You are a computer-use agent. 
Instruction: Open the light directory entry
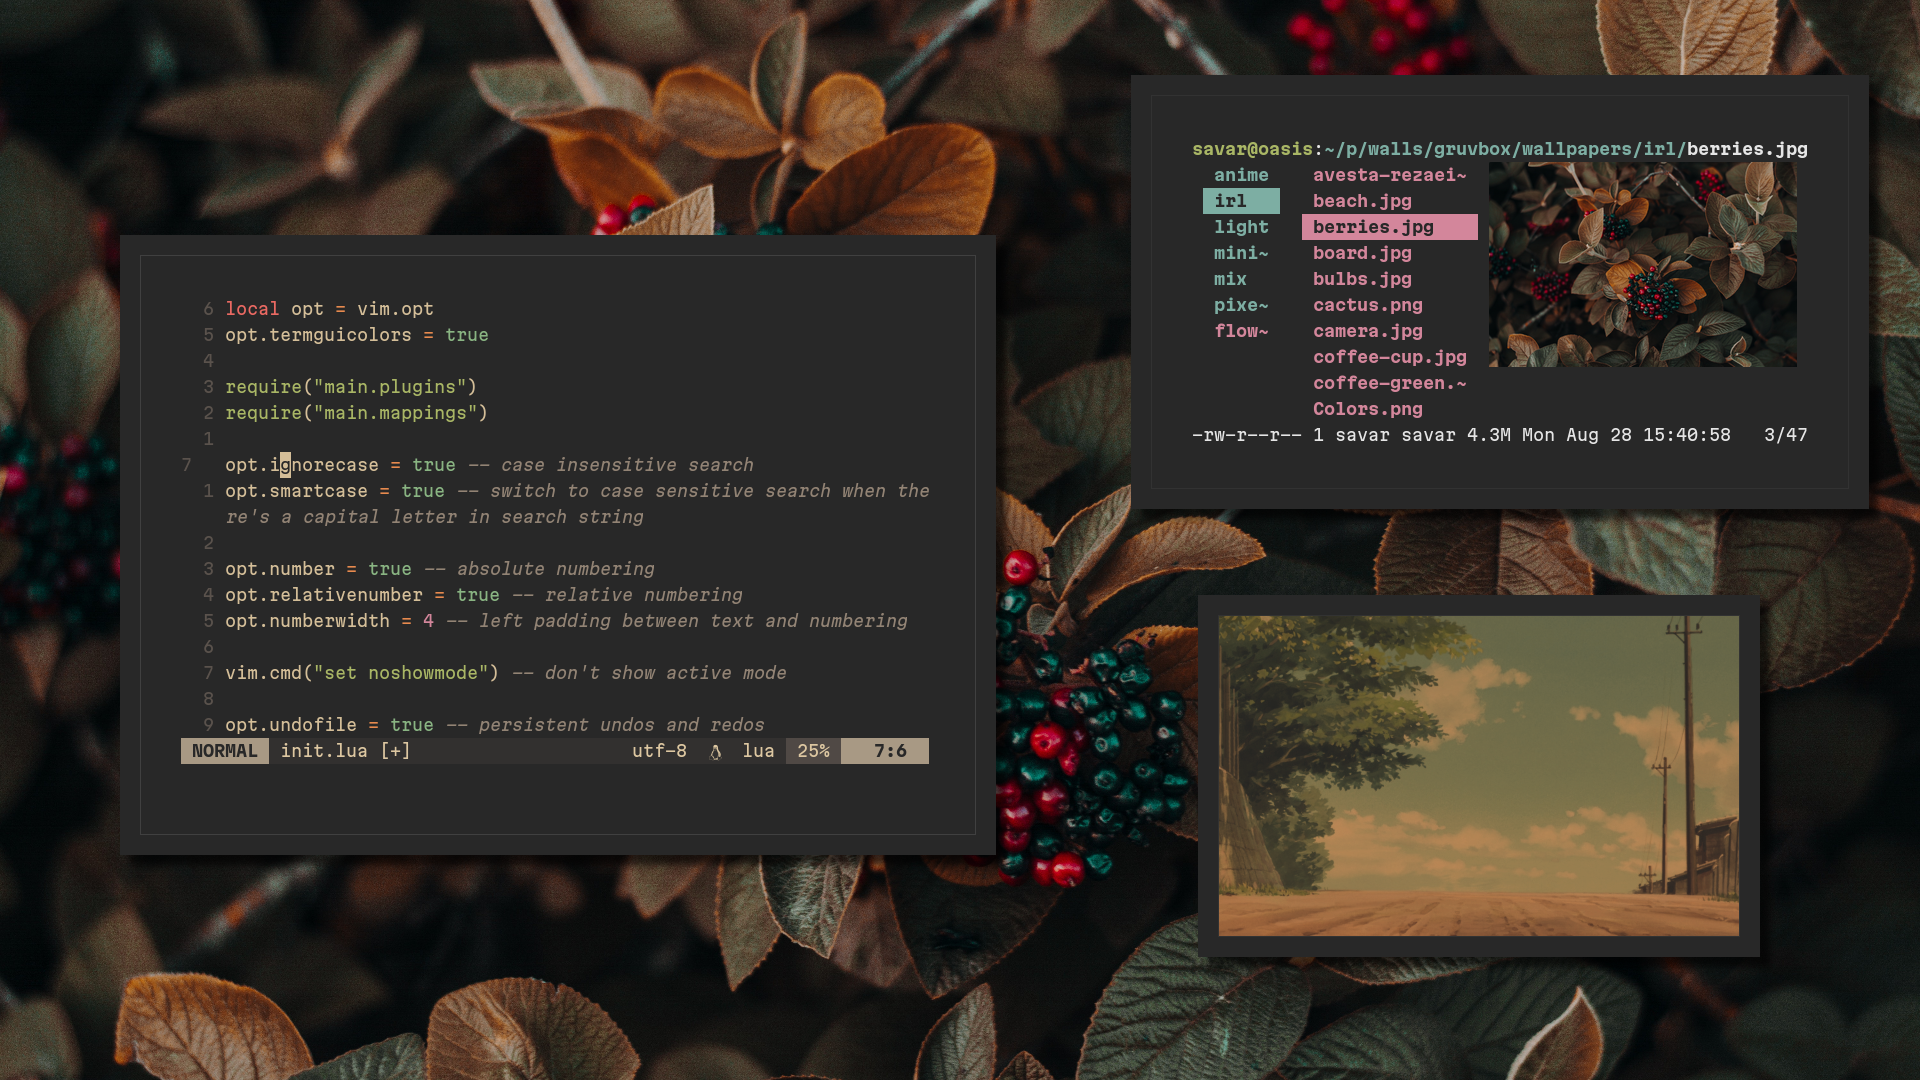1241,227
